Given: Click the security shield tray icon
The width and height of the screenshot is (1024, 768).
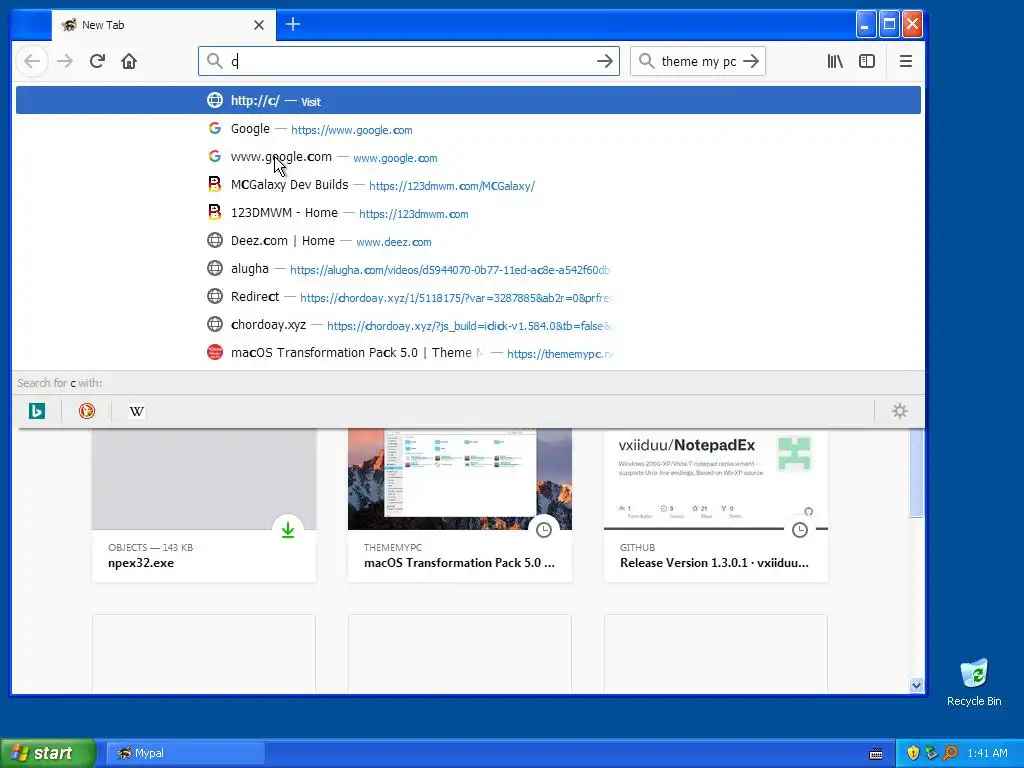Looking at the screenshot, I should tap(912, 753).
